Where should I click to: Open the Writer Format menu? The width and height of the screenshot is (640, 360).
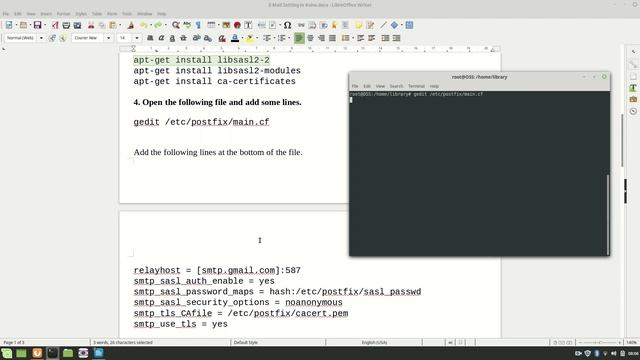pyautogui.click(x=63, y=14)
